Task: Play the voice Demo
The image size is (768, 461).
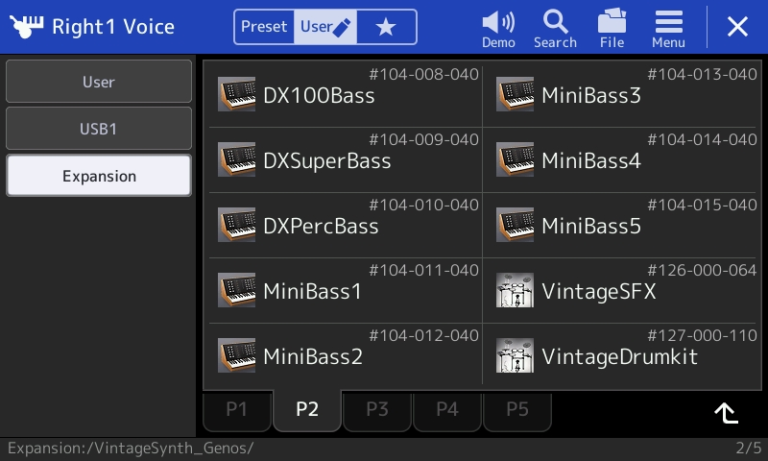Action: pyautogui.click(x=498, y=29)
